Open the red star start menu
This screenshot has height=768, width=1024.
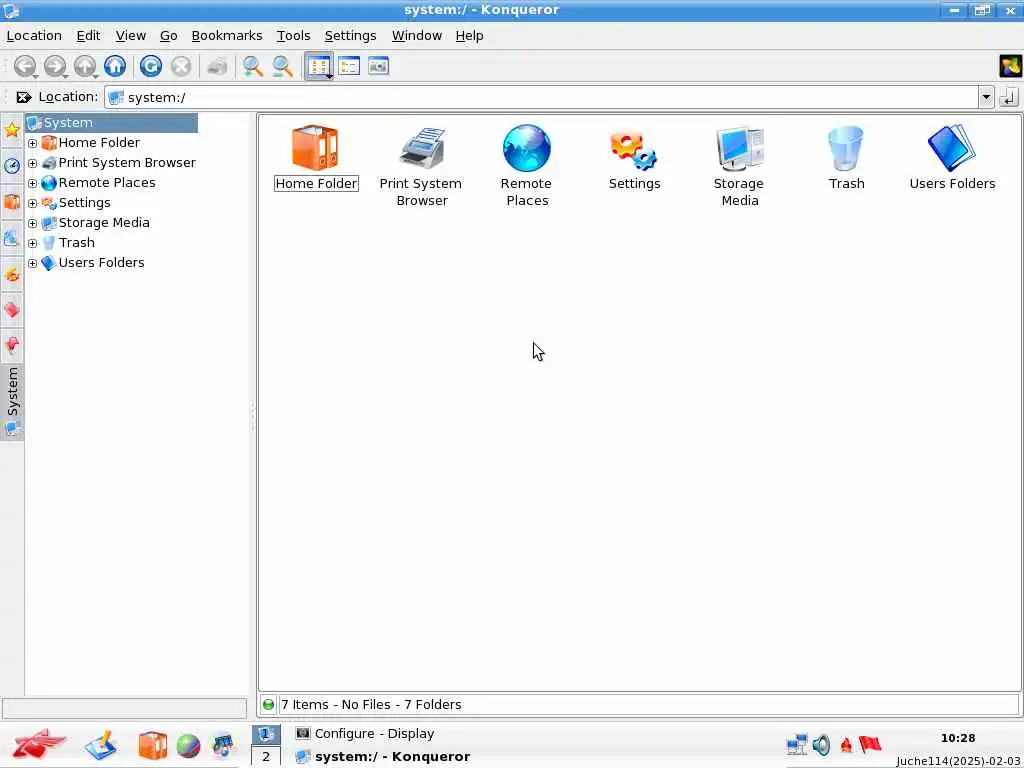[38, 744]
